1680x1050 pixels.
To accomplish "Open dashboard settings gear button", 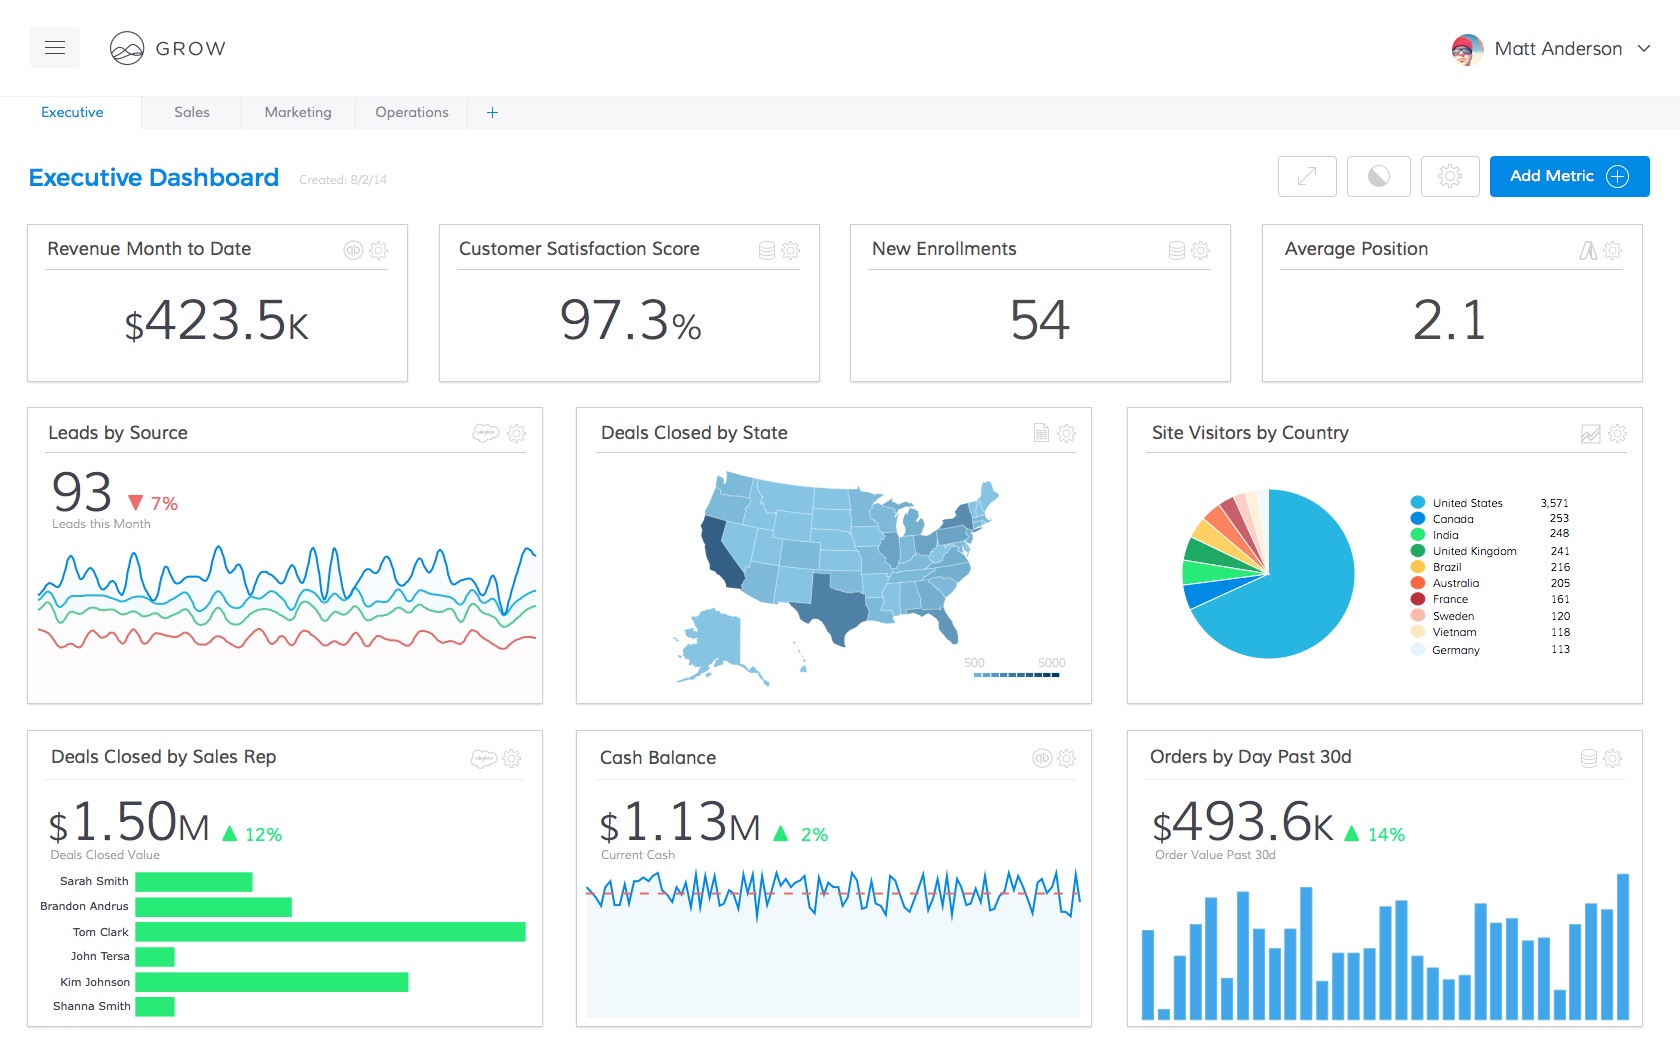I will (1449, 177).
